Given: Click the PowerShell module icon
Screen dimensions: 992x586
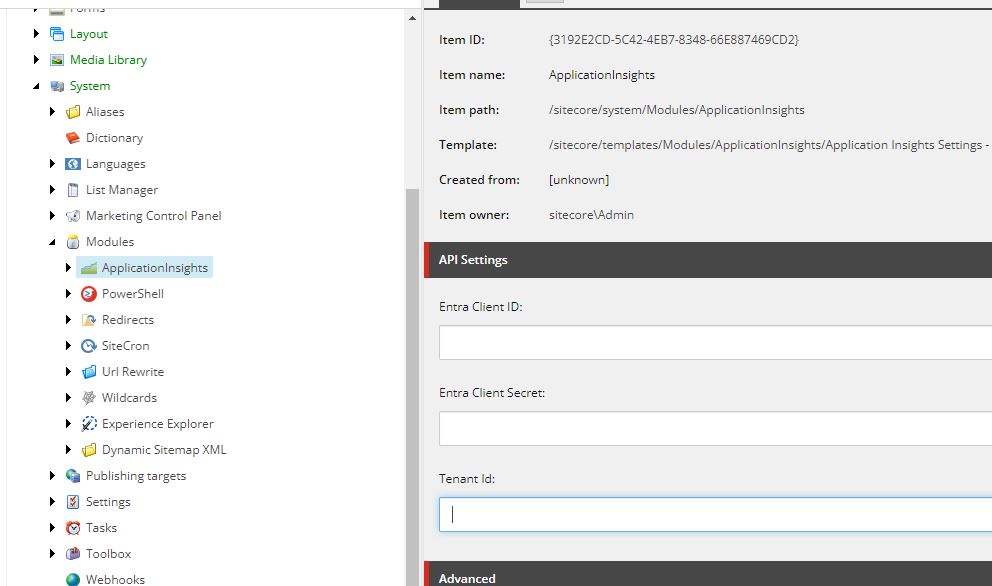Looking at the screenshot, I should tap(89, 294).
